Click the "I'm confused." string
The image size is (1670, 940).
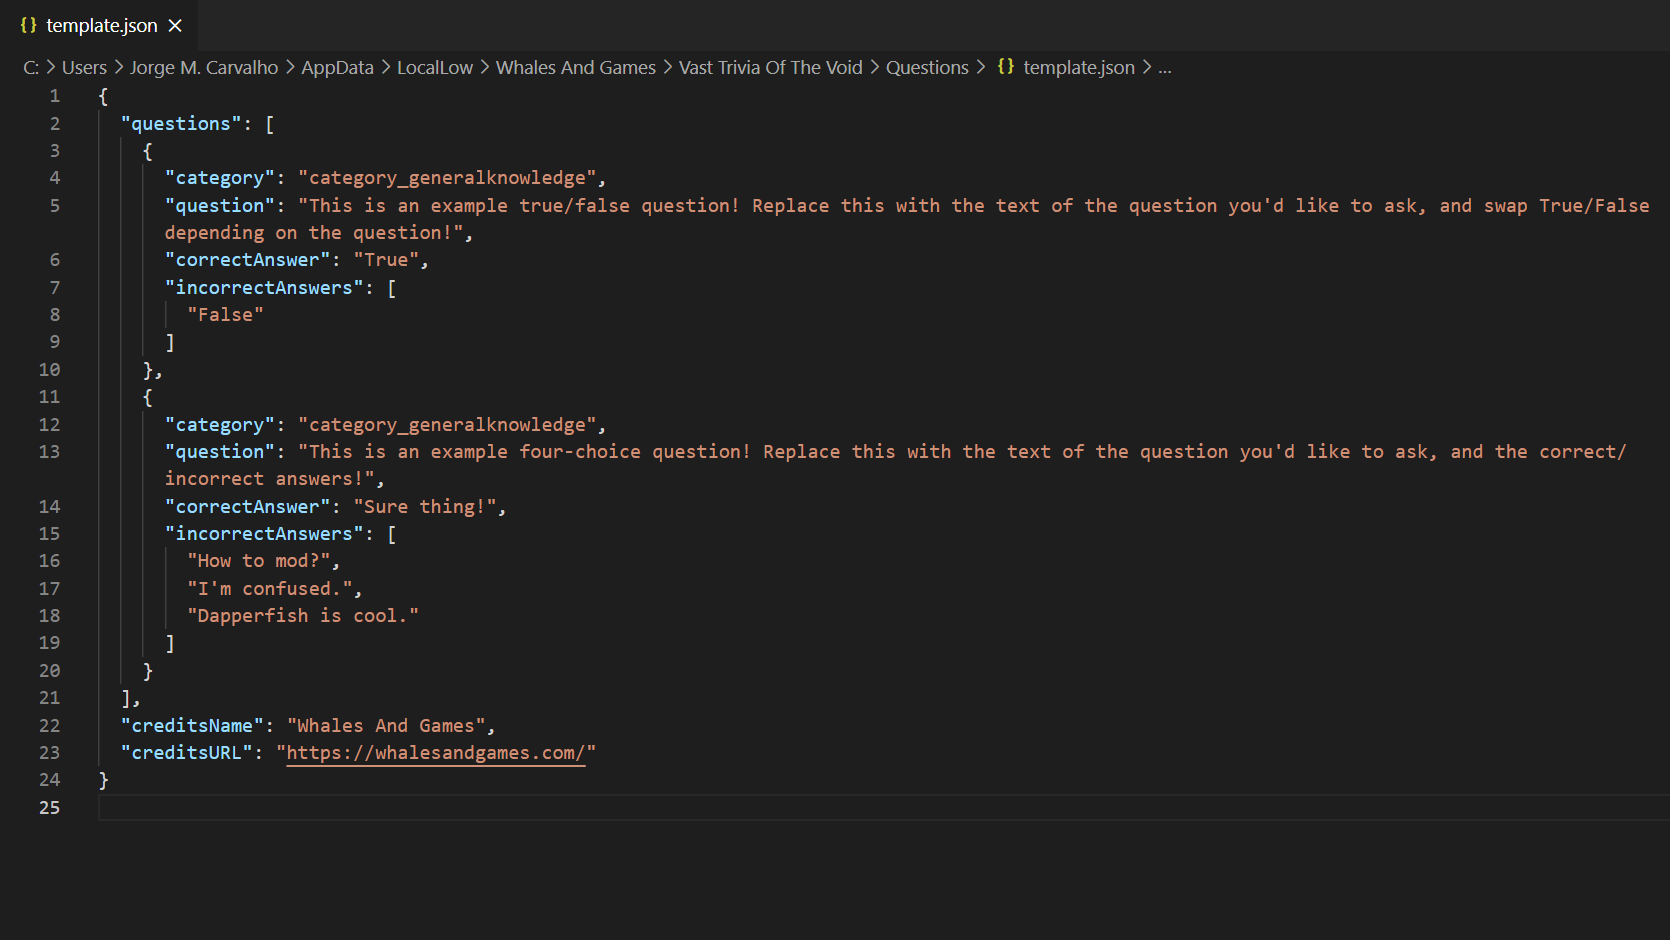(270, 589)
